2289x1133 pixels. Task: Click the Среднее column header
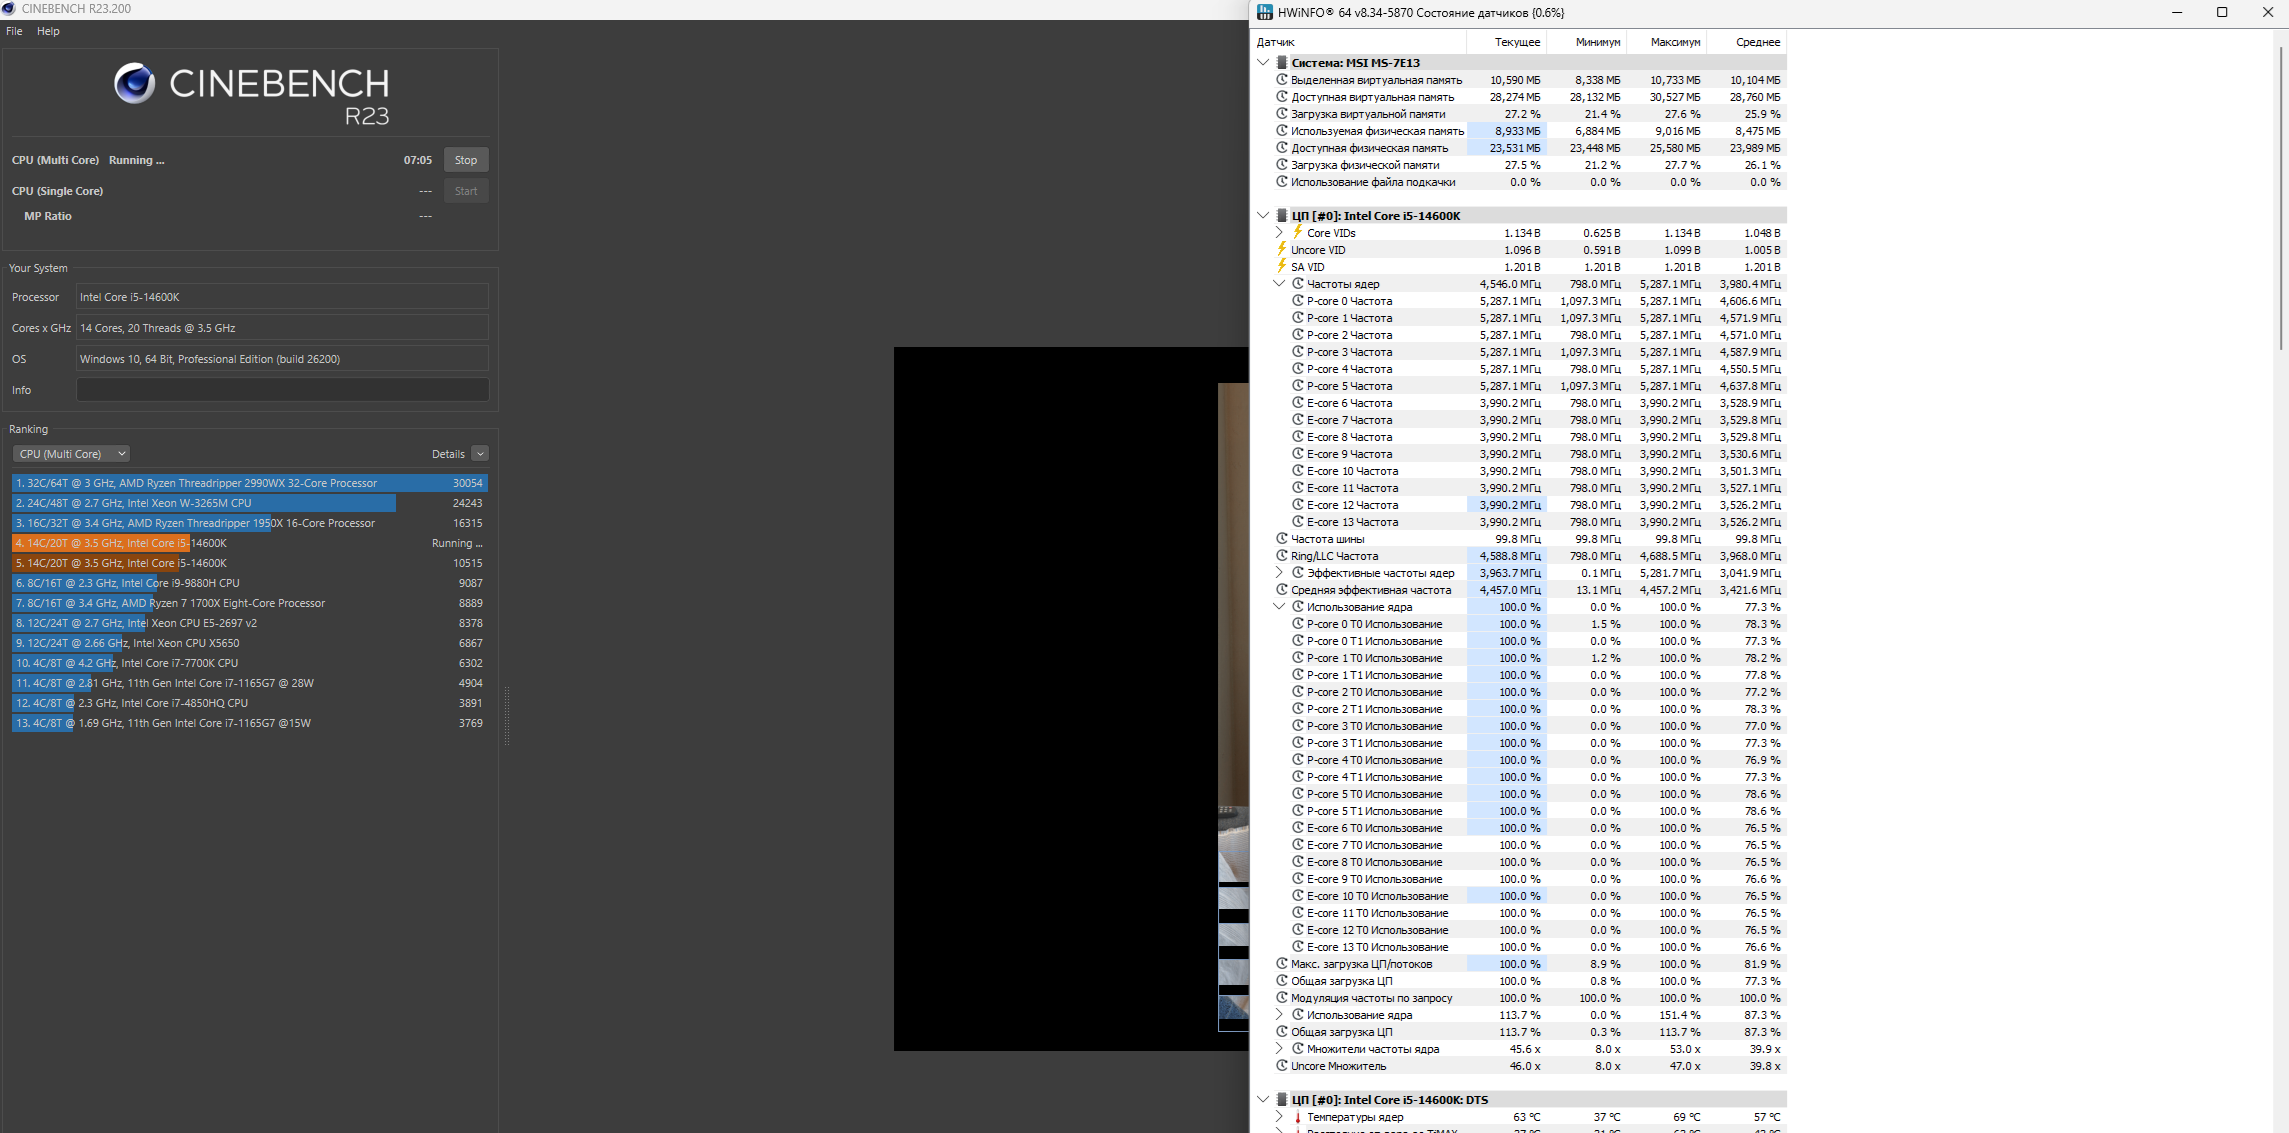coord(1746,42)
